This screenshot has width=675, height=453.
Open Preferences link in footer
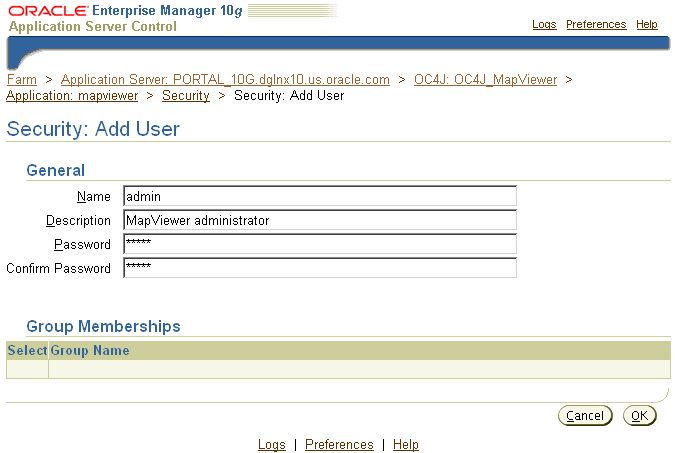coord(339,444)
